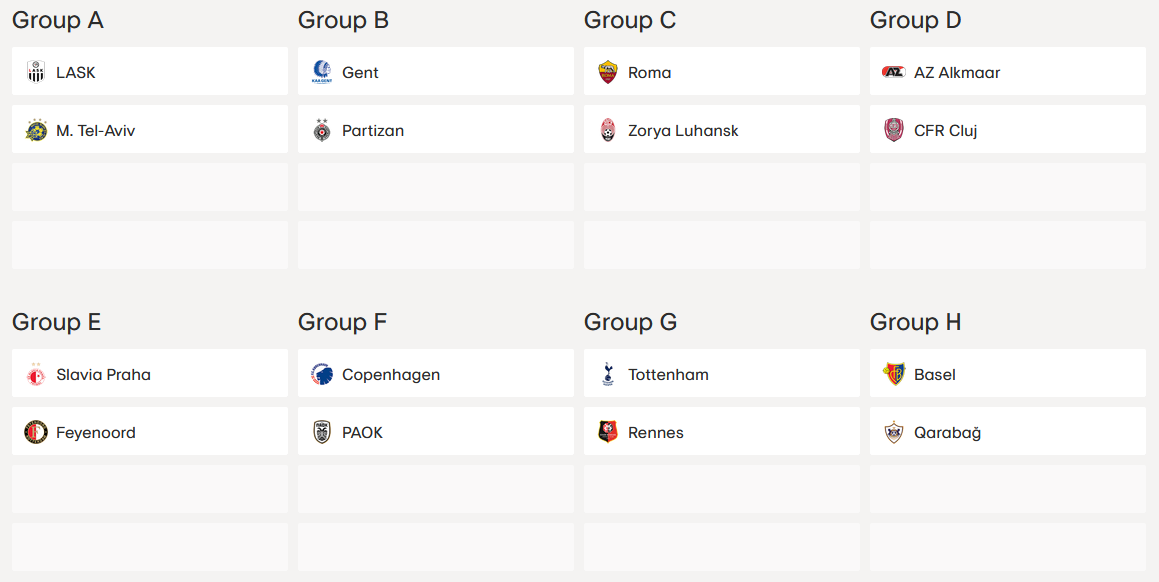Open the Slavia Praha team link

[x=103, y=374]
